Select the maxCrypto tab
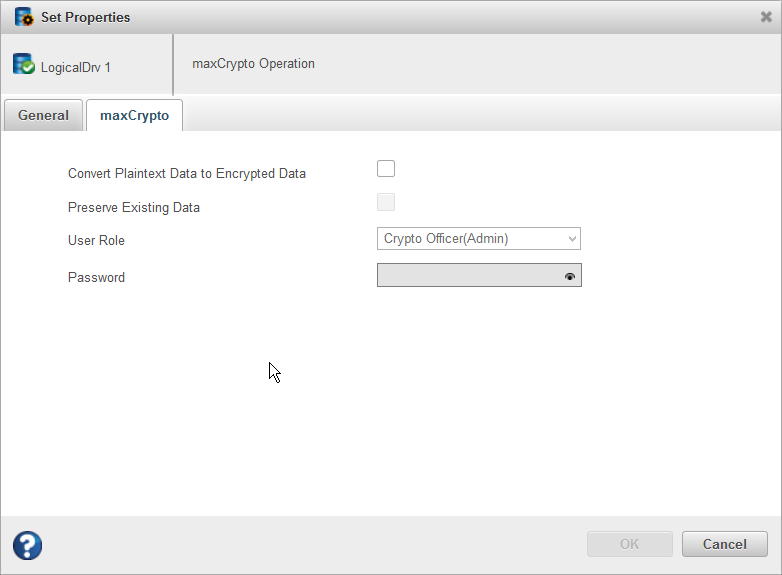 pyautogui.click(x=134, y=116)
